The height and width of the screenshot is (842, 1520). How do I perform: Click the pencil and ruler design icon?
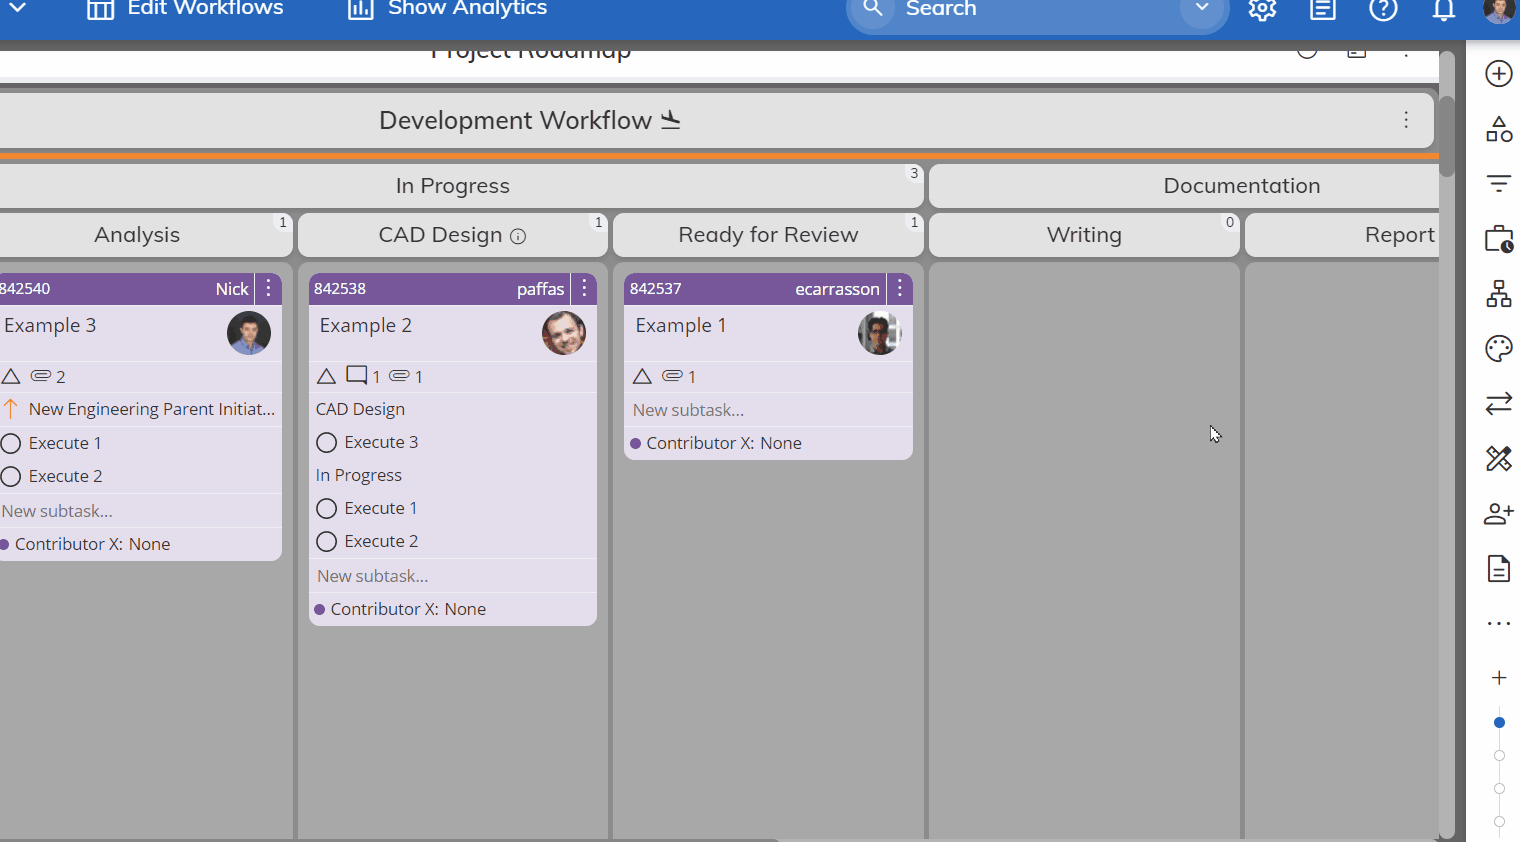1498,459
